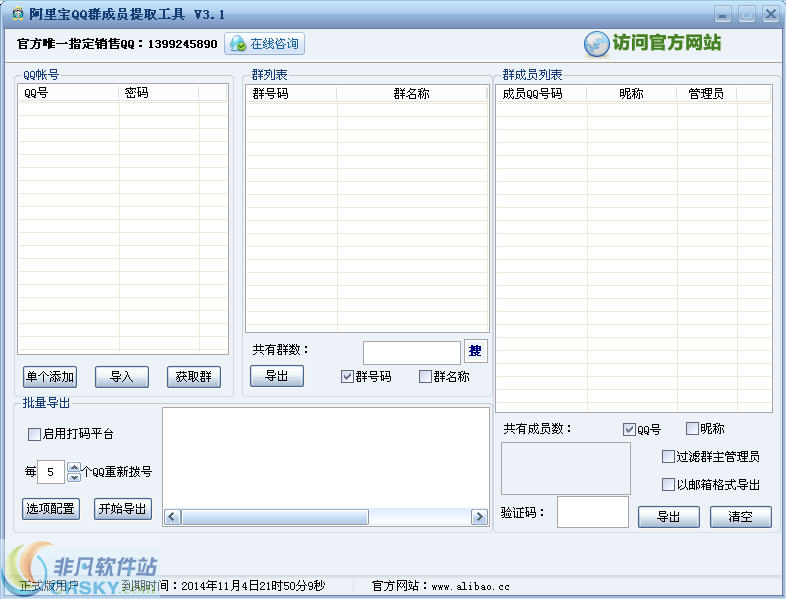This screenshot has height=599, width=786.
Task: Click 导出 button in member list panel
Action: pos(668,517)
